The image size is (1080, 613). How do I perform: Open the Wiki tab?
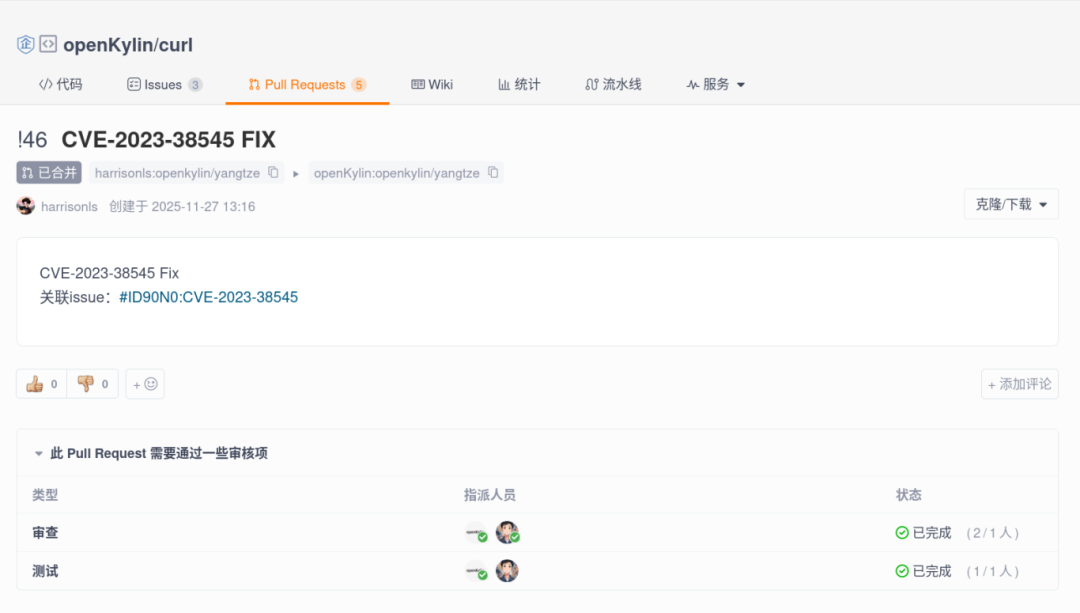pyautogui.click(x=432, y=84)
